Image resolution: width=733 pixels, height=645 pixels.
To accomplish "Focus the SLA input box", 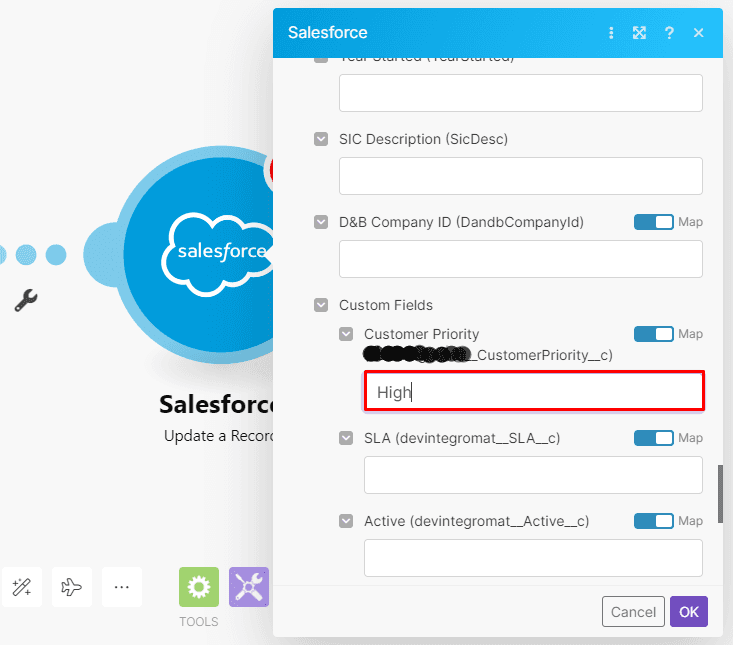I will click(x=533, y=475).
